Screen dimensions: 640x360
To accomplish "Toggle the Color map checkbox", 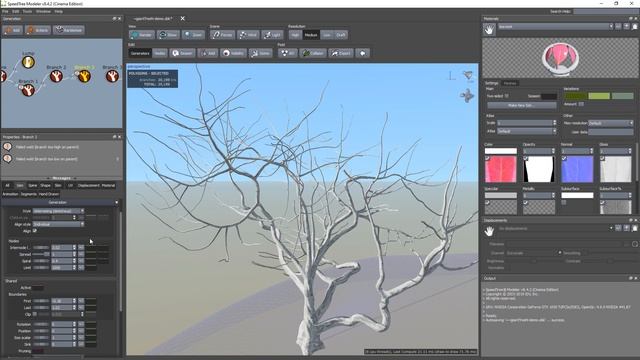I will click(487, 158).
